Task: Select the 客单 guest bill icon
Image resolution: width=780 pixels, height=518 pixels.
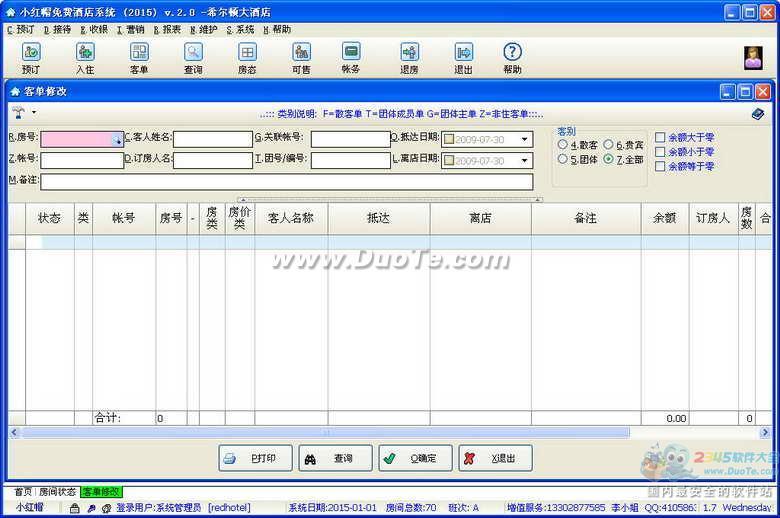Action: pos(139,52)
